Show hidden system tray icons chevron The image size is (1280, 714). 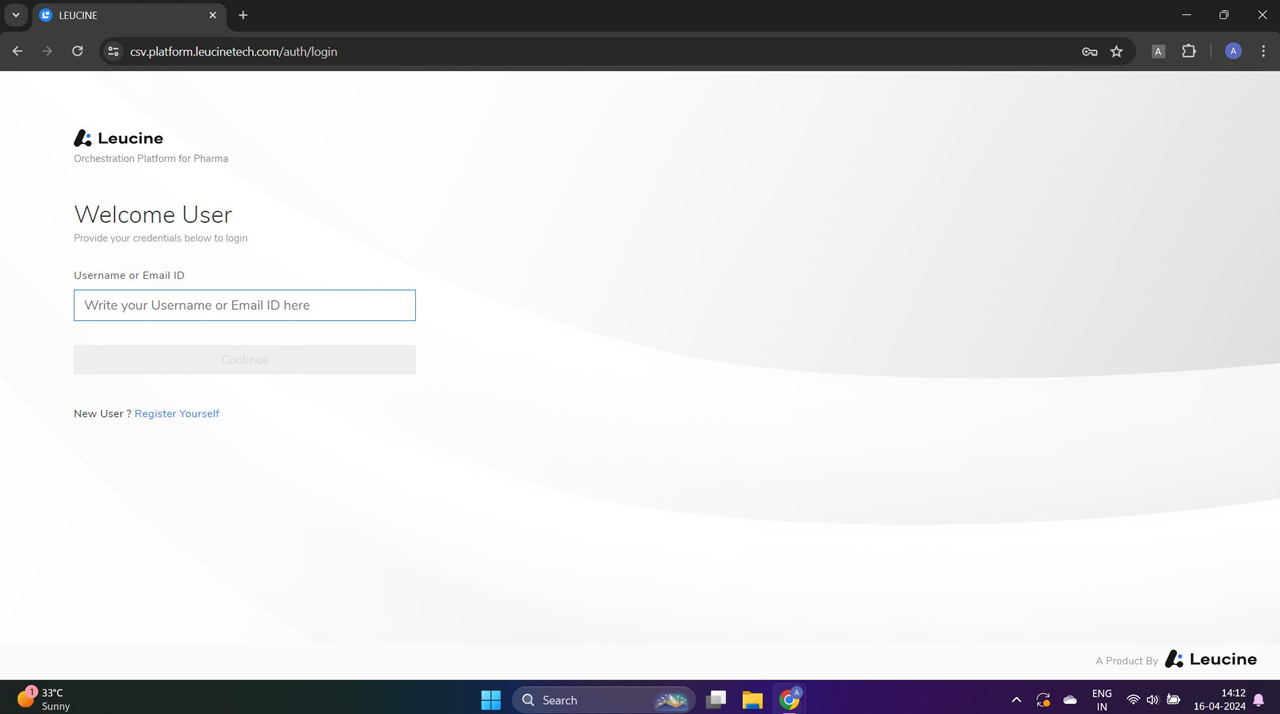[1016, 700]
